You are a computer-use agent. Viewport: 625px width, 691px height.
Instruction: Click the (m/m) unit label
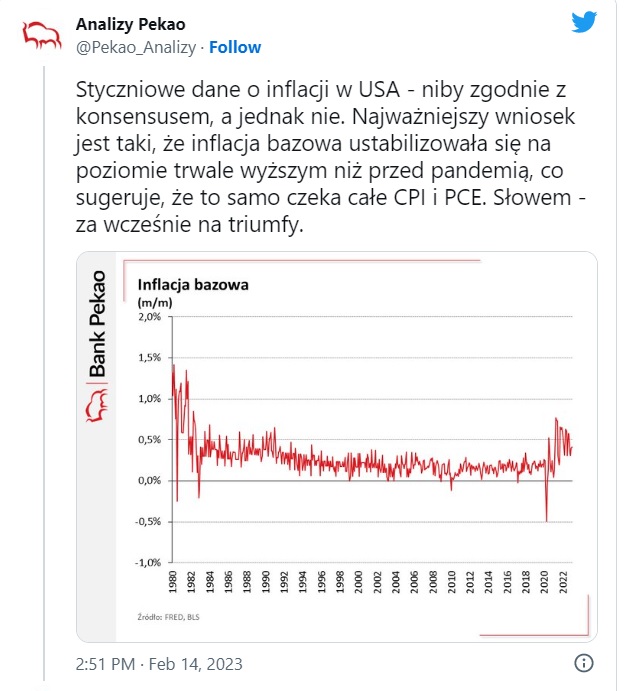click(x=151, y=301)
